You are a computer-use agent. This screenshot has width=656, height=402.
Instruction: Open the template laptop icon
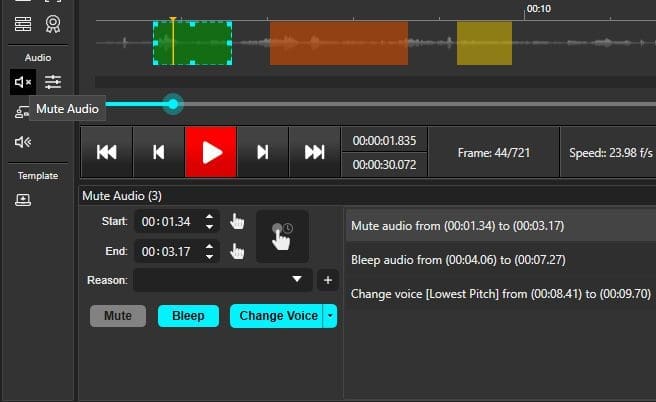pos(23,200)
